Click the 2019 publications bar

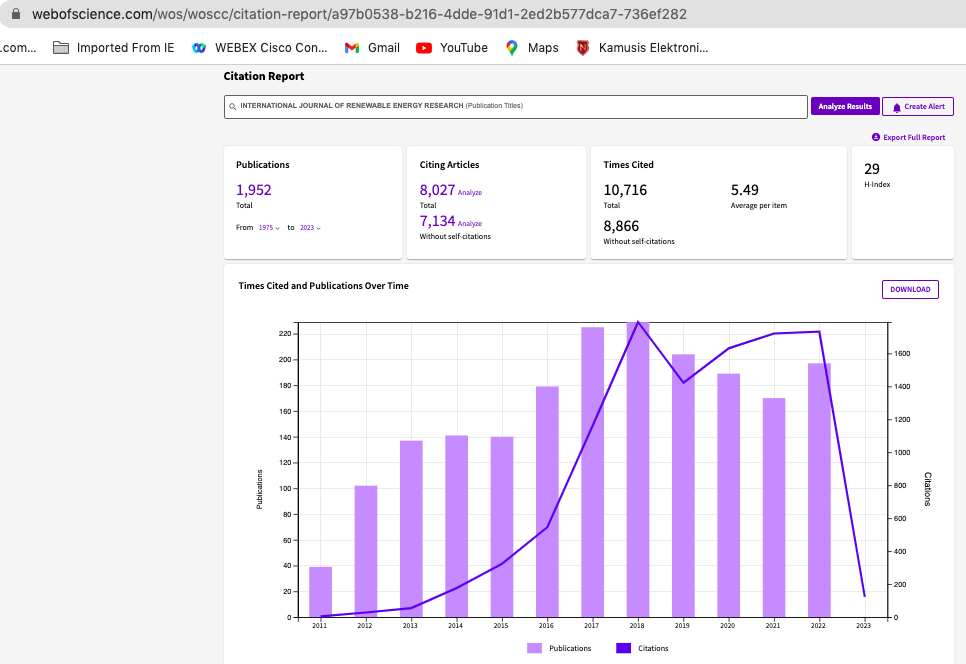click(x=683, y=485)
